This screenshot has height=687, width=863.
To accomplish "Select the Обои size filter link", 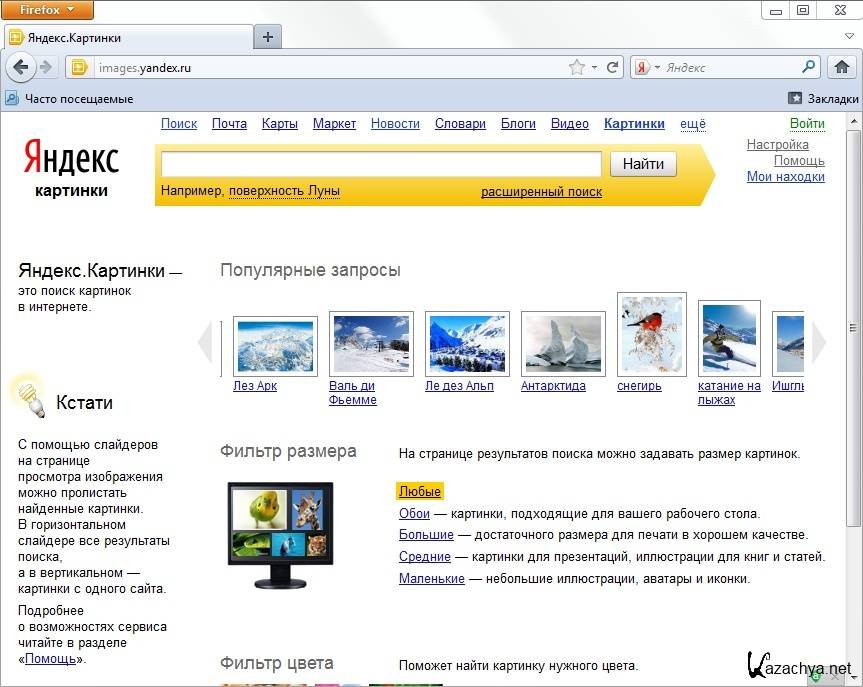I will coord(414,513).
